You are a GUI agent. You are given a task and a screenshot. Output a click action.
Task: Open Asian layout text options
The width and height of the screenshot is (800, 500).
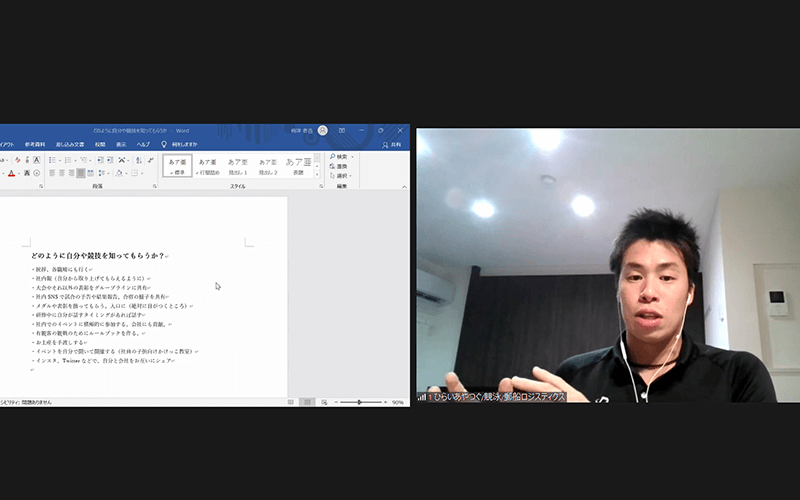[121, 160]
